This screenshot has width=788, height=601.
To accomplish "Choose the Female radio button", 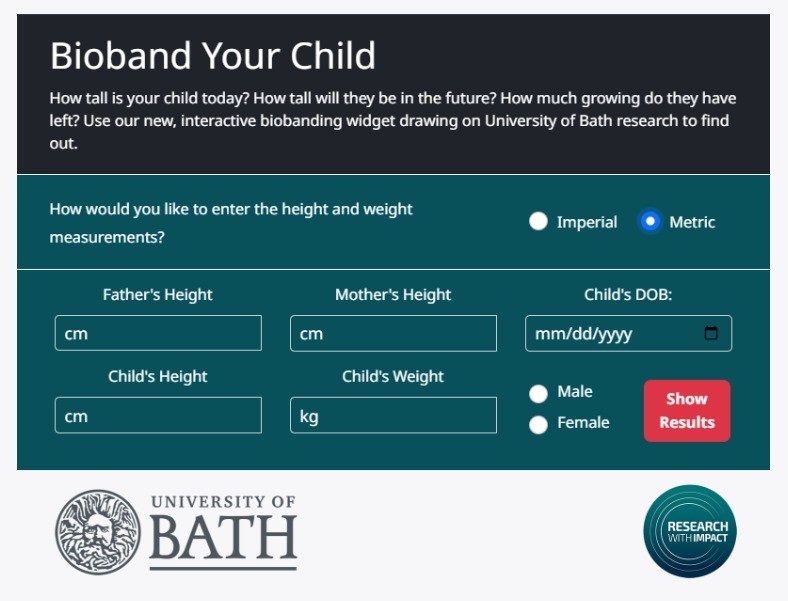I will [538, 424].
